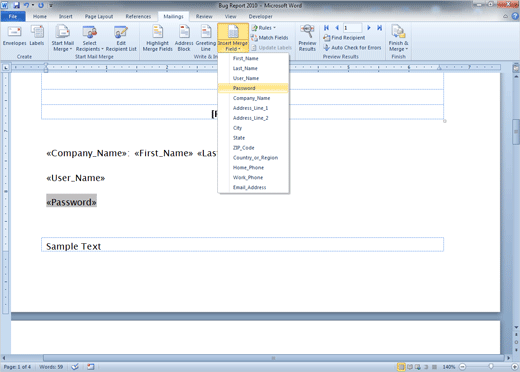Switch to Home tab
520x372 pixels.
tap(40, 16)
